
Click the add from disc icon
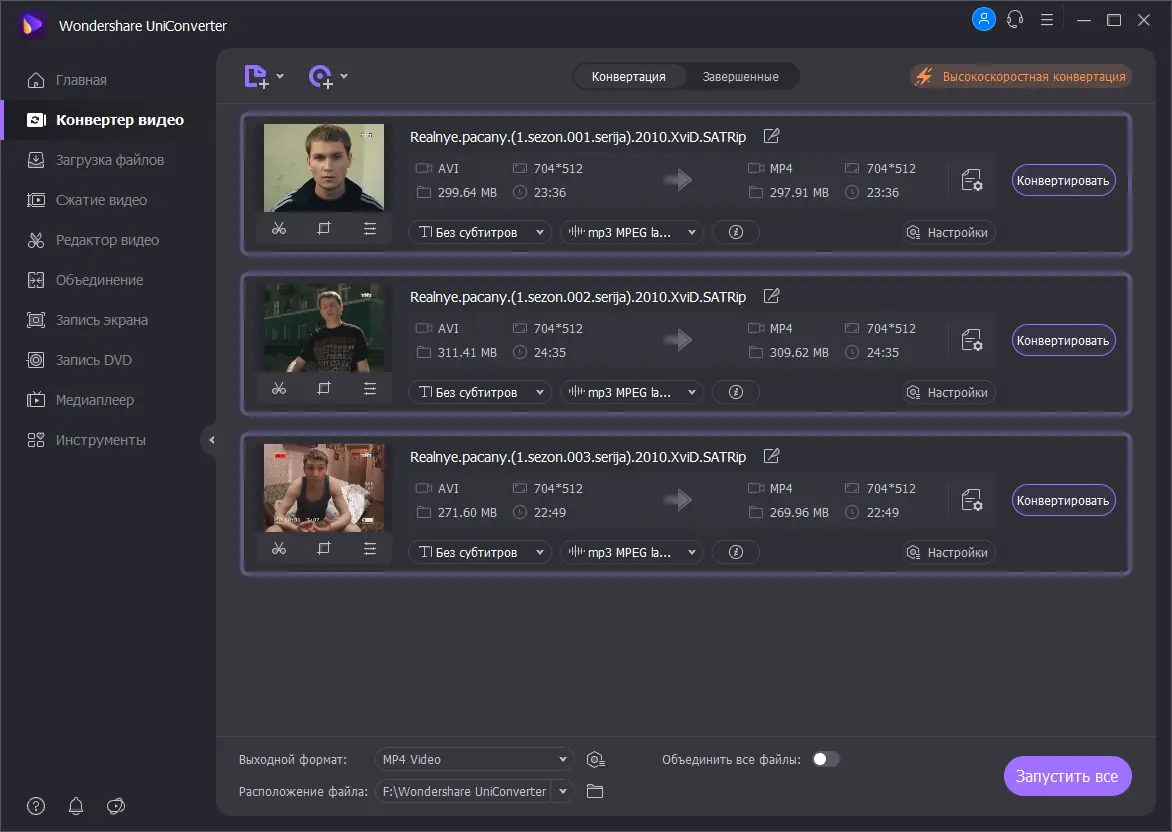point(321,76)
